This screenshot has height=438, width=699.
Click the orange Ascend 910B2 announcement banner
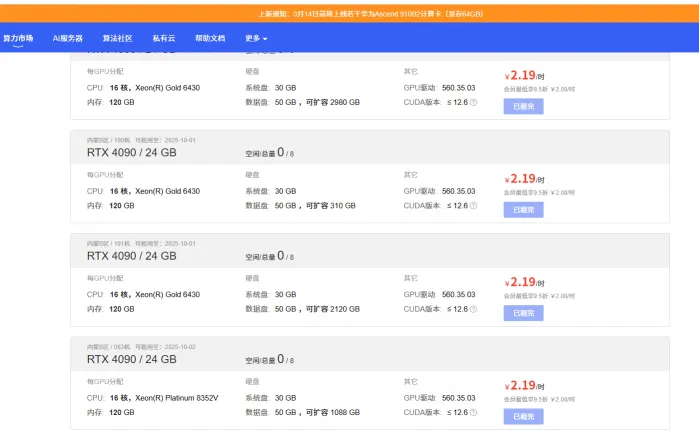pos(350,13)
